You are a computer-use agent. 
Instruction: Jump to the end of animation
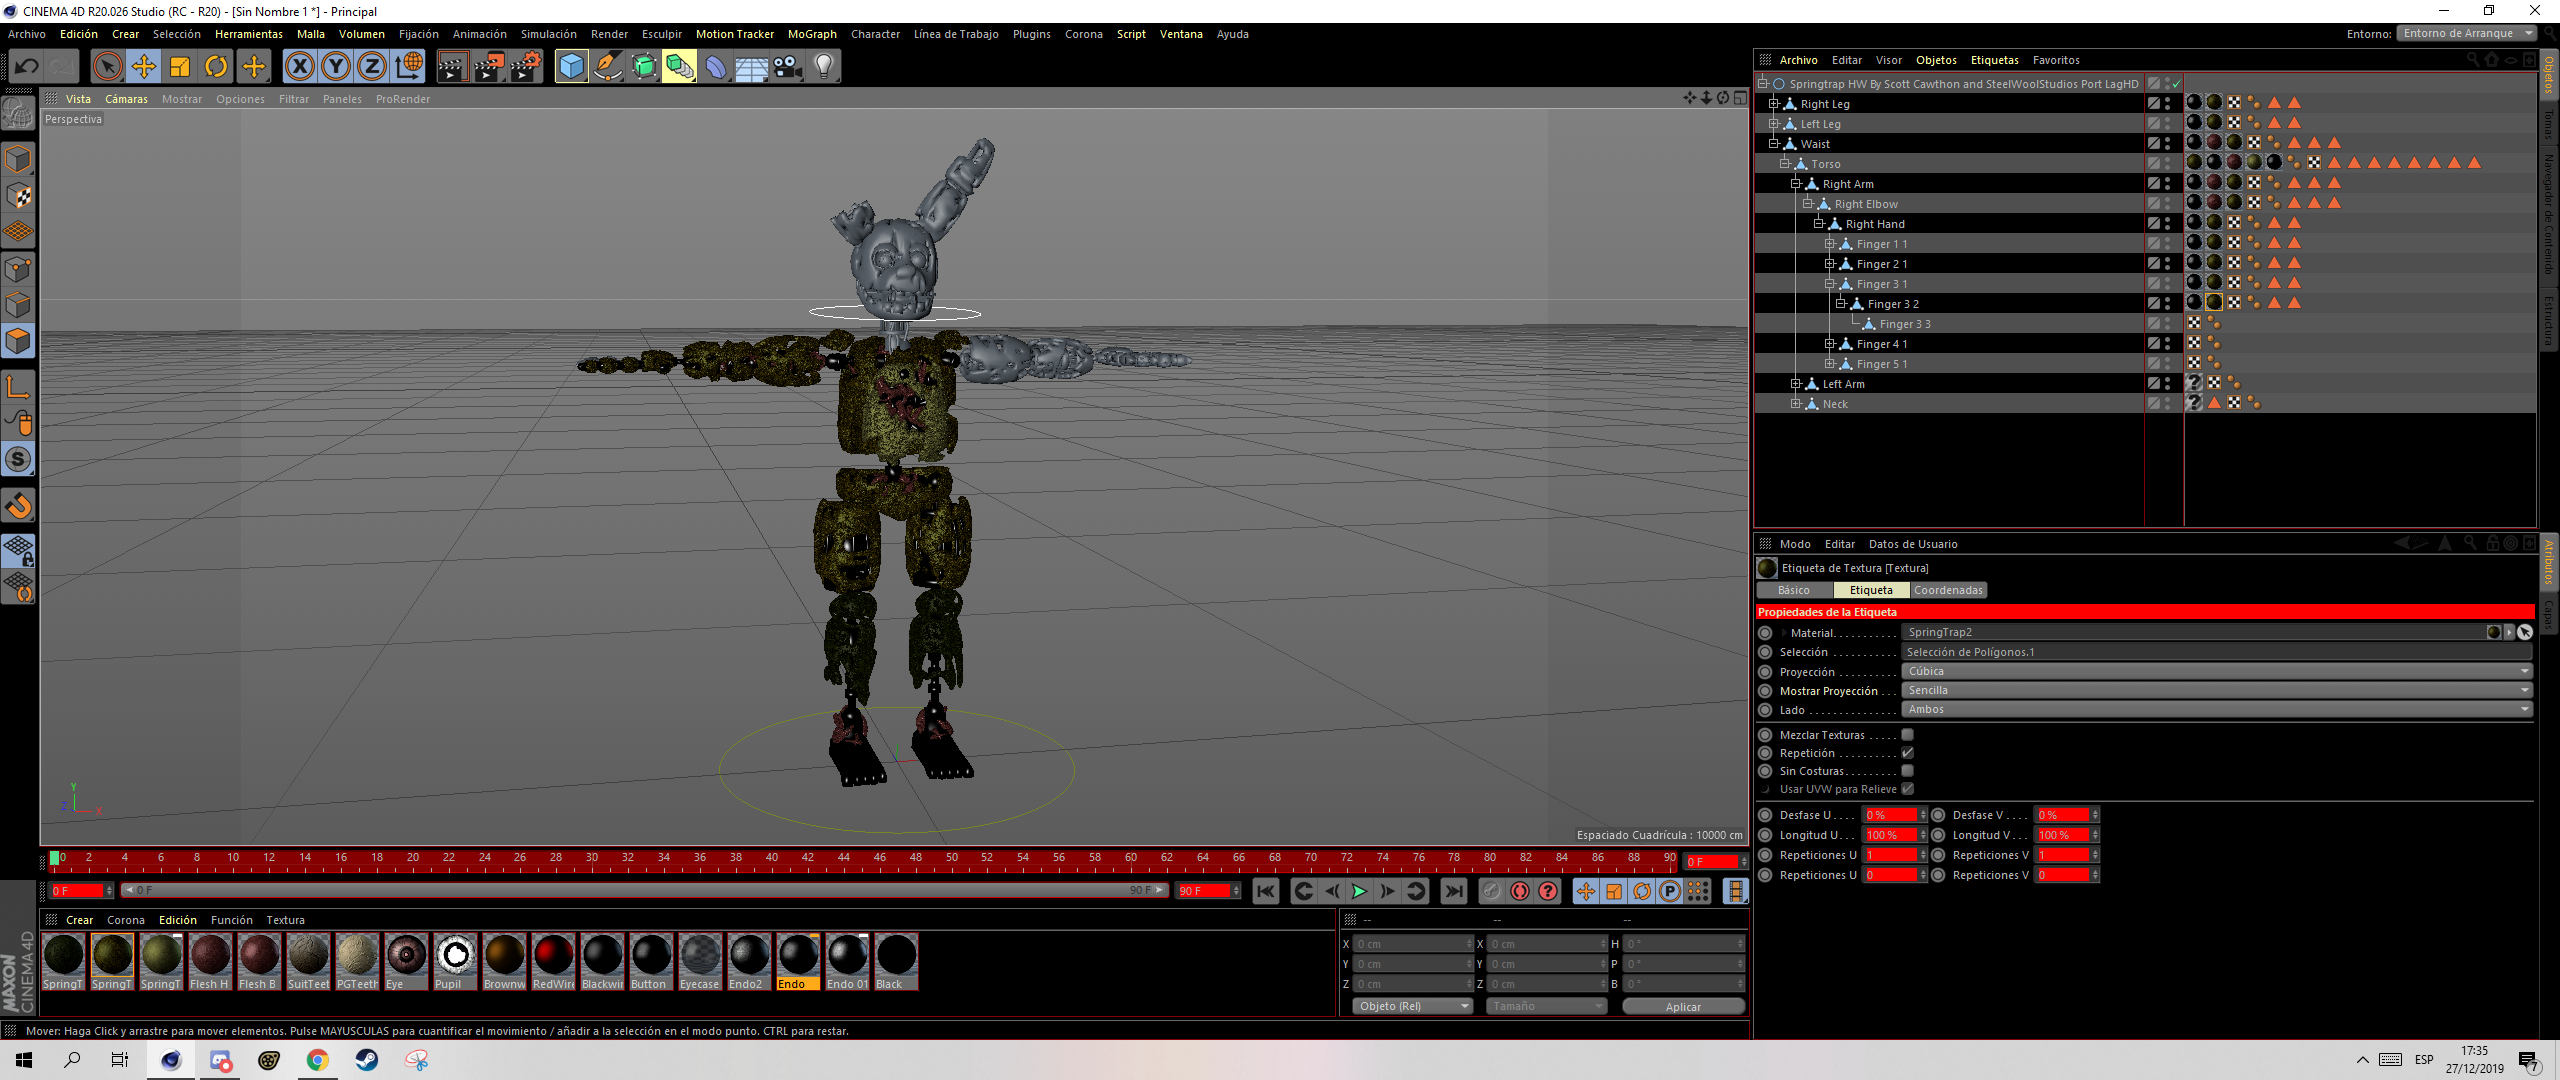click(1454, 891)
